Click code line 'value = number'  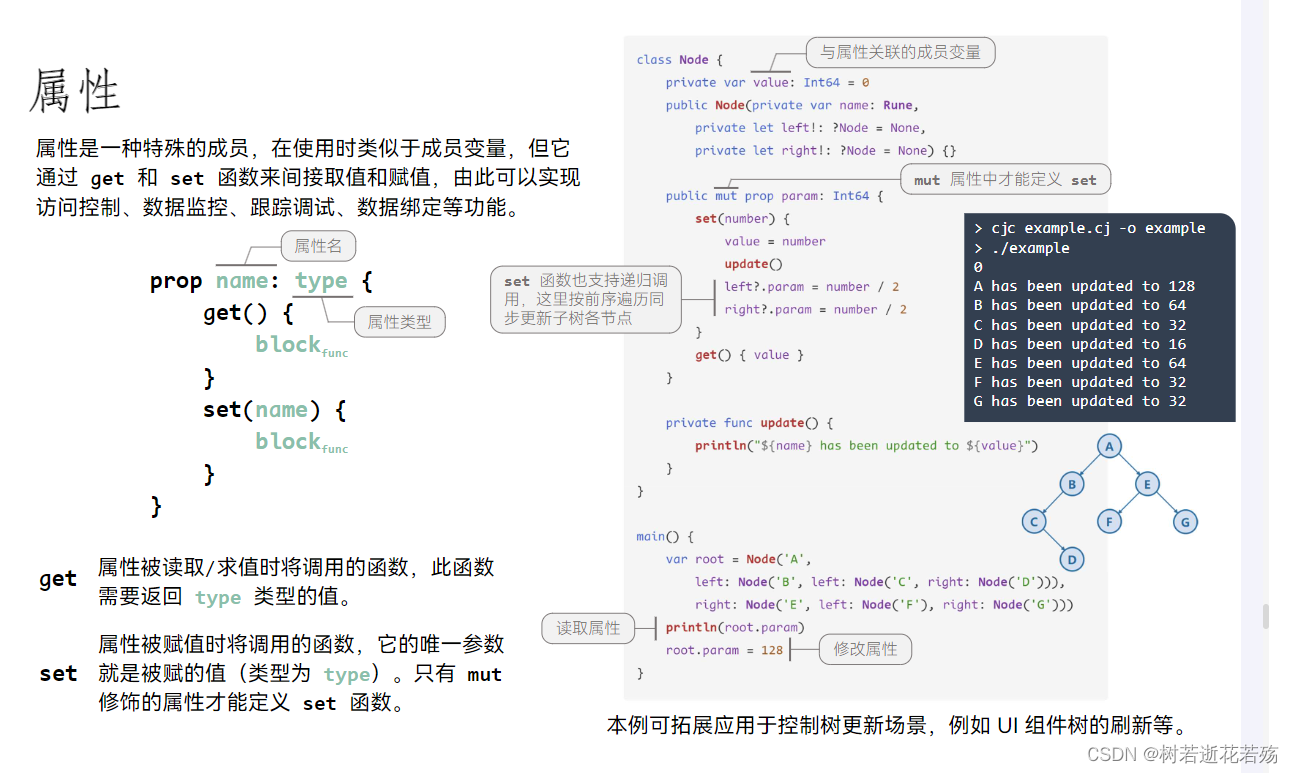point(775,242)
